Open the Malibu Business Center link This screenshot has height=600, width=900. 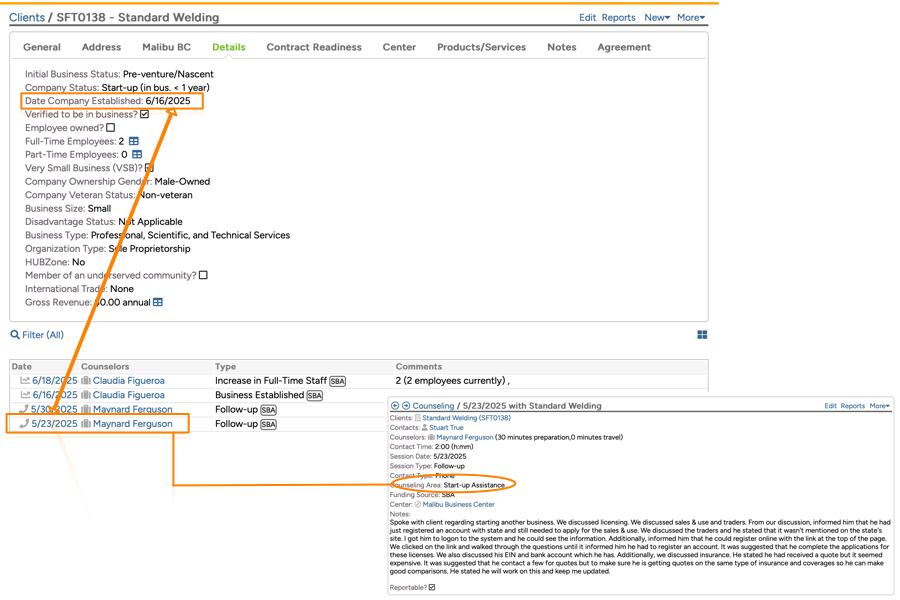click(458, 505)
